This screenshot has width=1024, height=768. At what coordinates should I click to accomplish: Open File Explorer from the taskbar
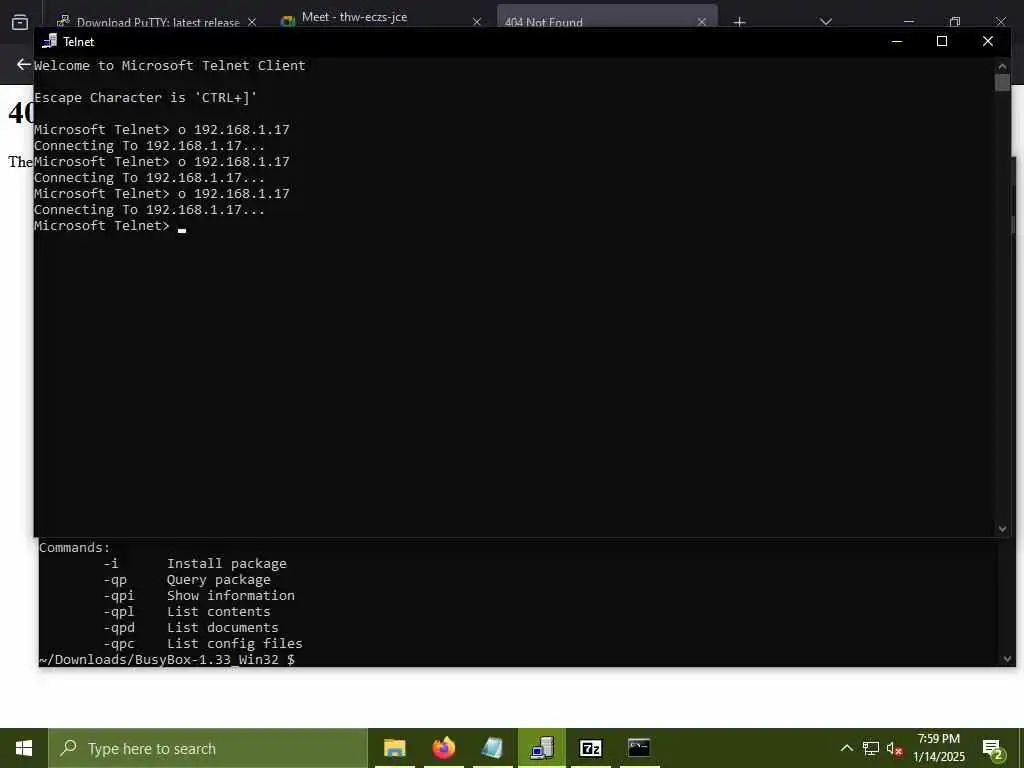(x=394, y=748)
